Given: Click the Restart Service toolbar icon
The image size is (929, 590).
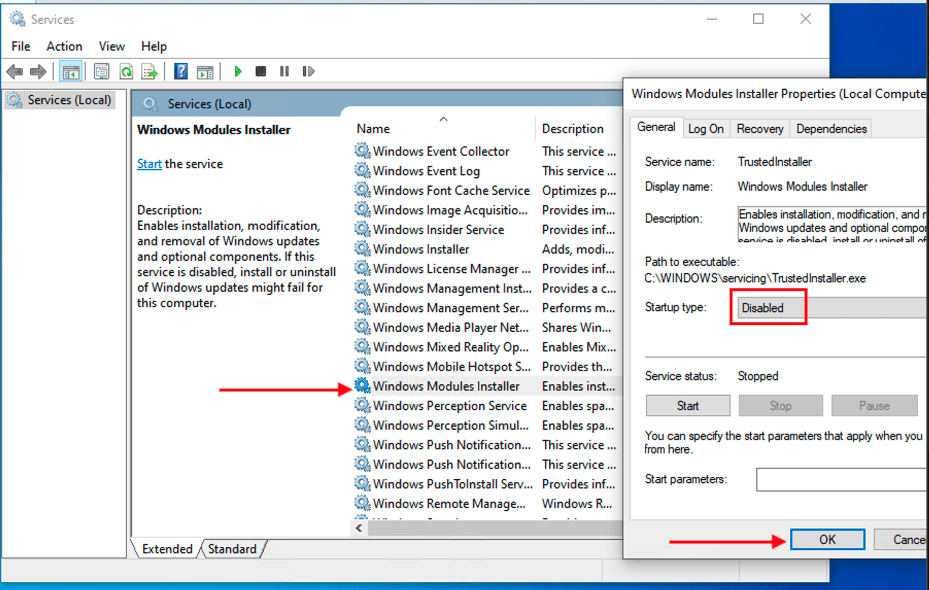Looking at the screenshot, I should 308,71.
